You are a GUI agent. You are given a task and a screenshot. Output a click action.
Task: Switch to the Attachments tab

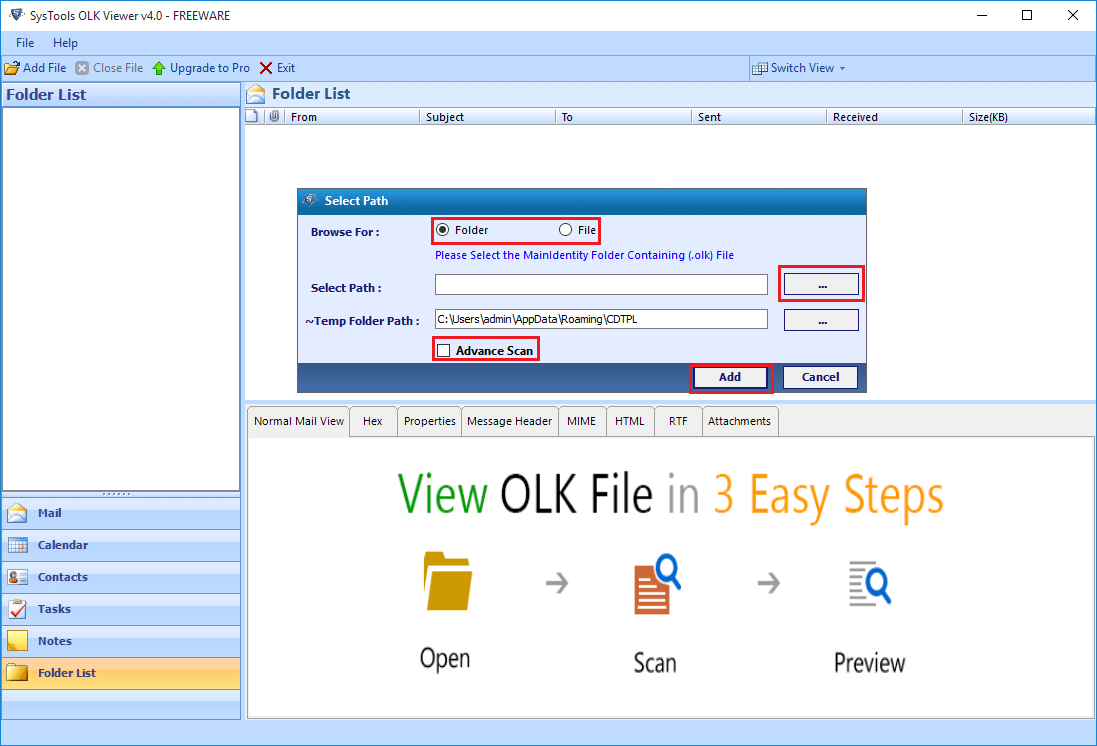click(x=739, y=421)
